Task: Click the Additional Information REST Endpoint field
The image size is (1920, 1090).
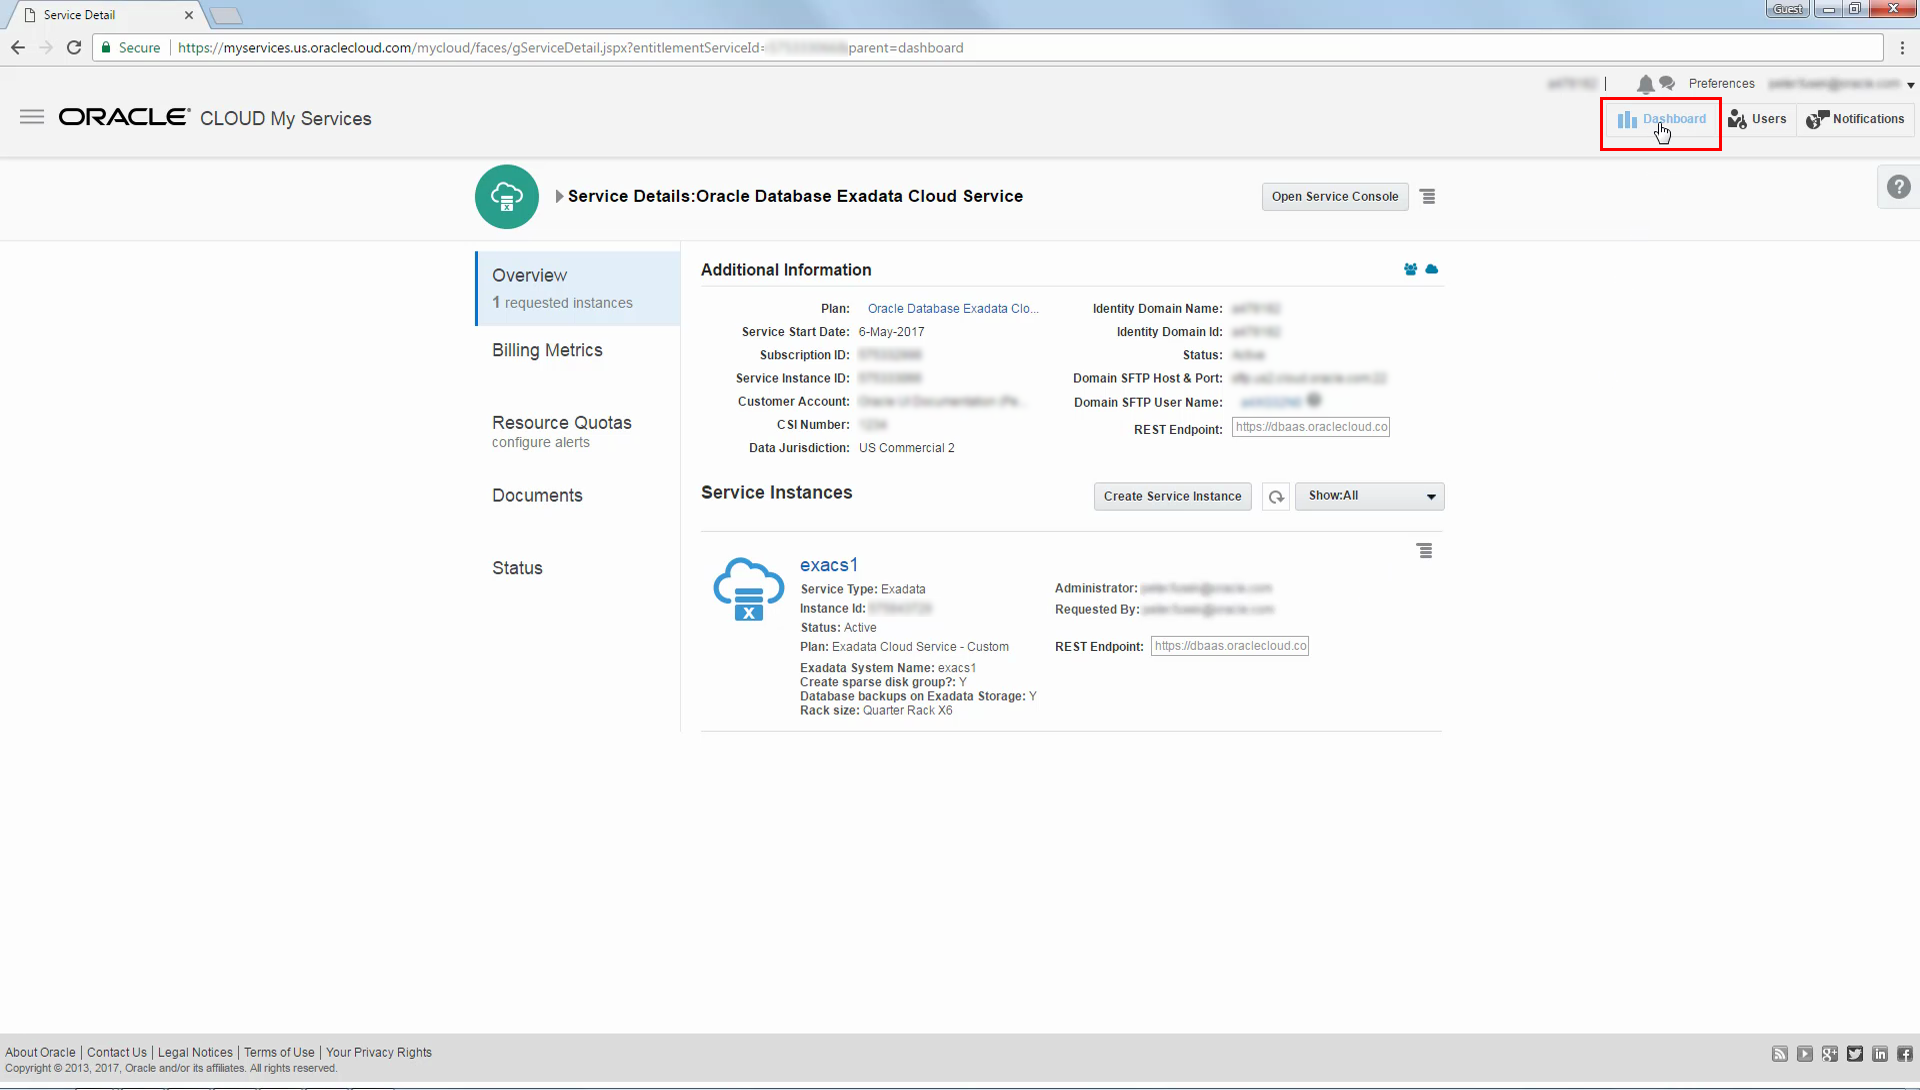Action: point(1311,428)
